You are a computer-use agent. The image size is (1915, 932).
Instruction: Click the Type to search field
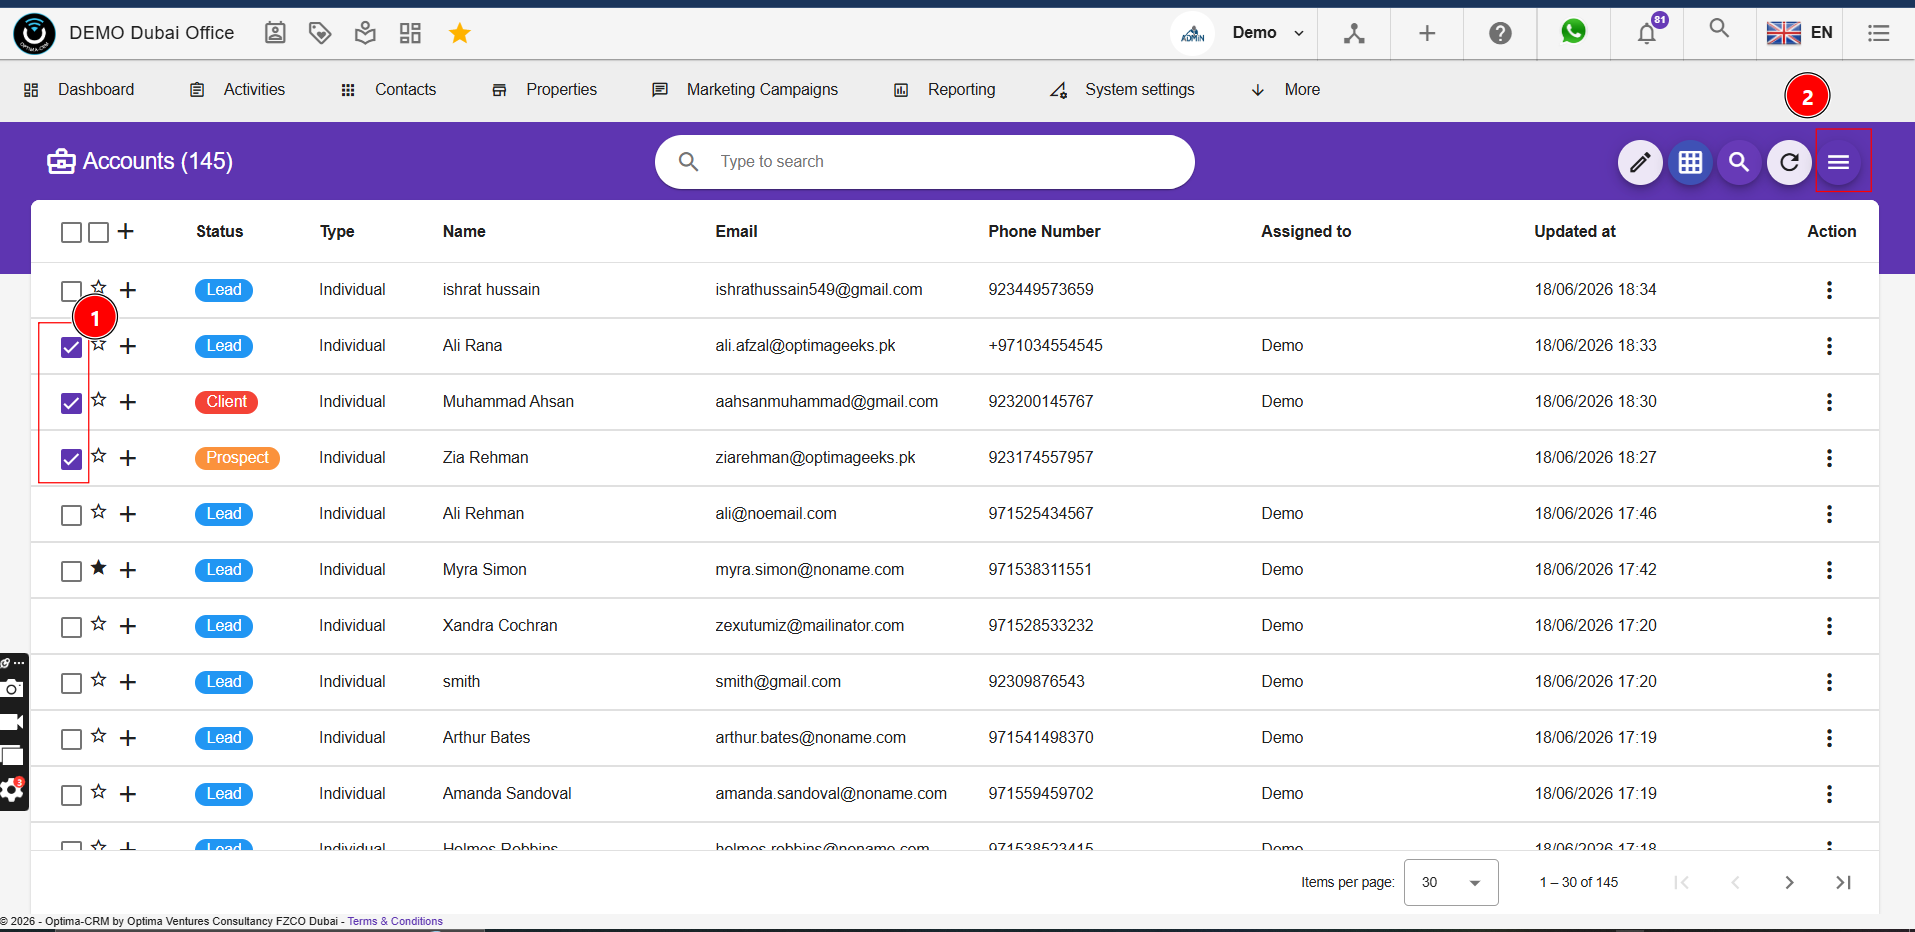tap(925, 162)
